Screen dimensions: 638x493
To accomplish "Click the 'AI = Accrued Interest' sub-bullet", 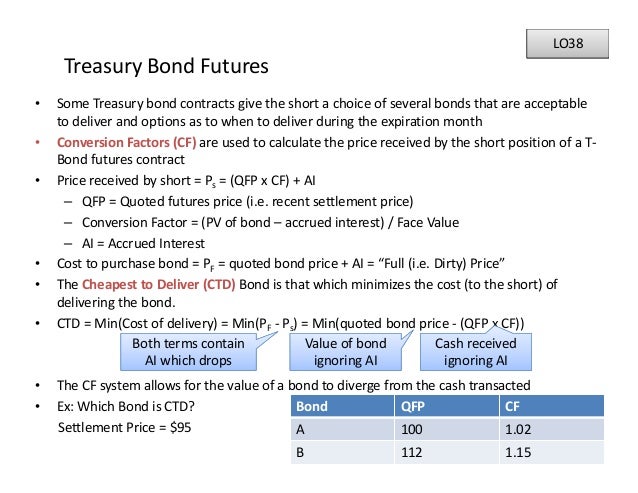I will pyautogui.click(x=143, y=243).
